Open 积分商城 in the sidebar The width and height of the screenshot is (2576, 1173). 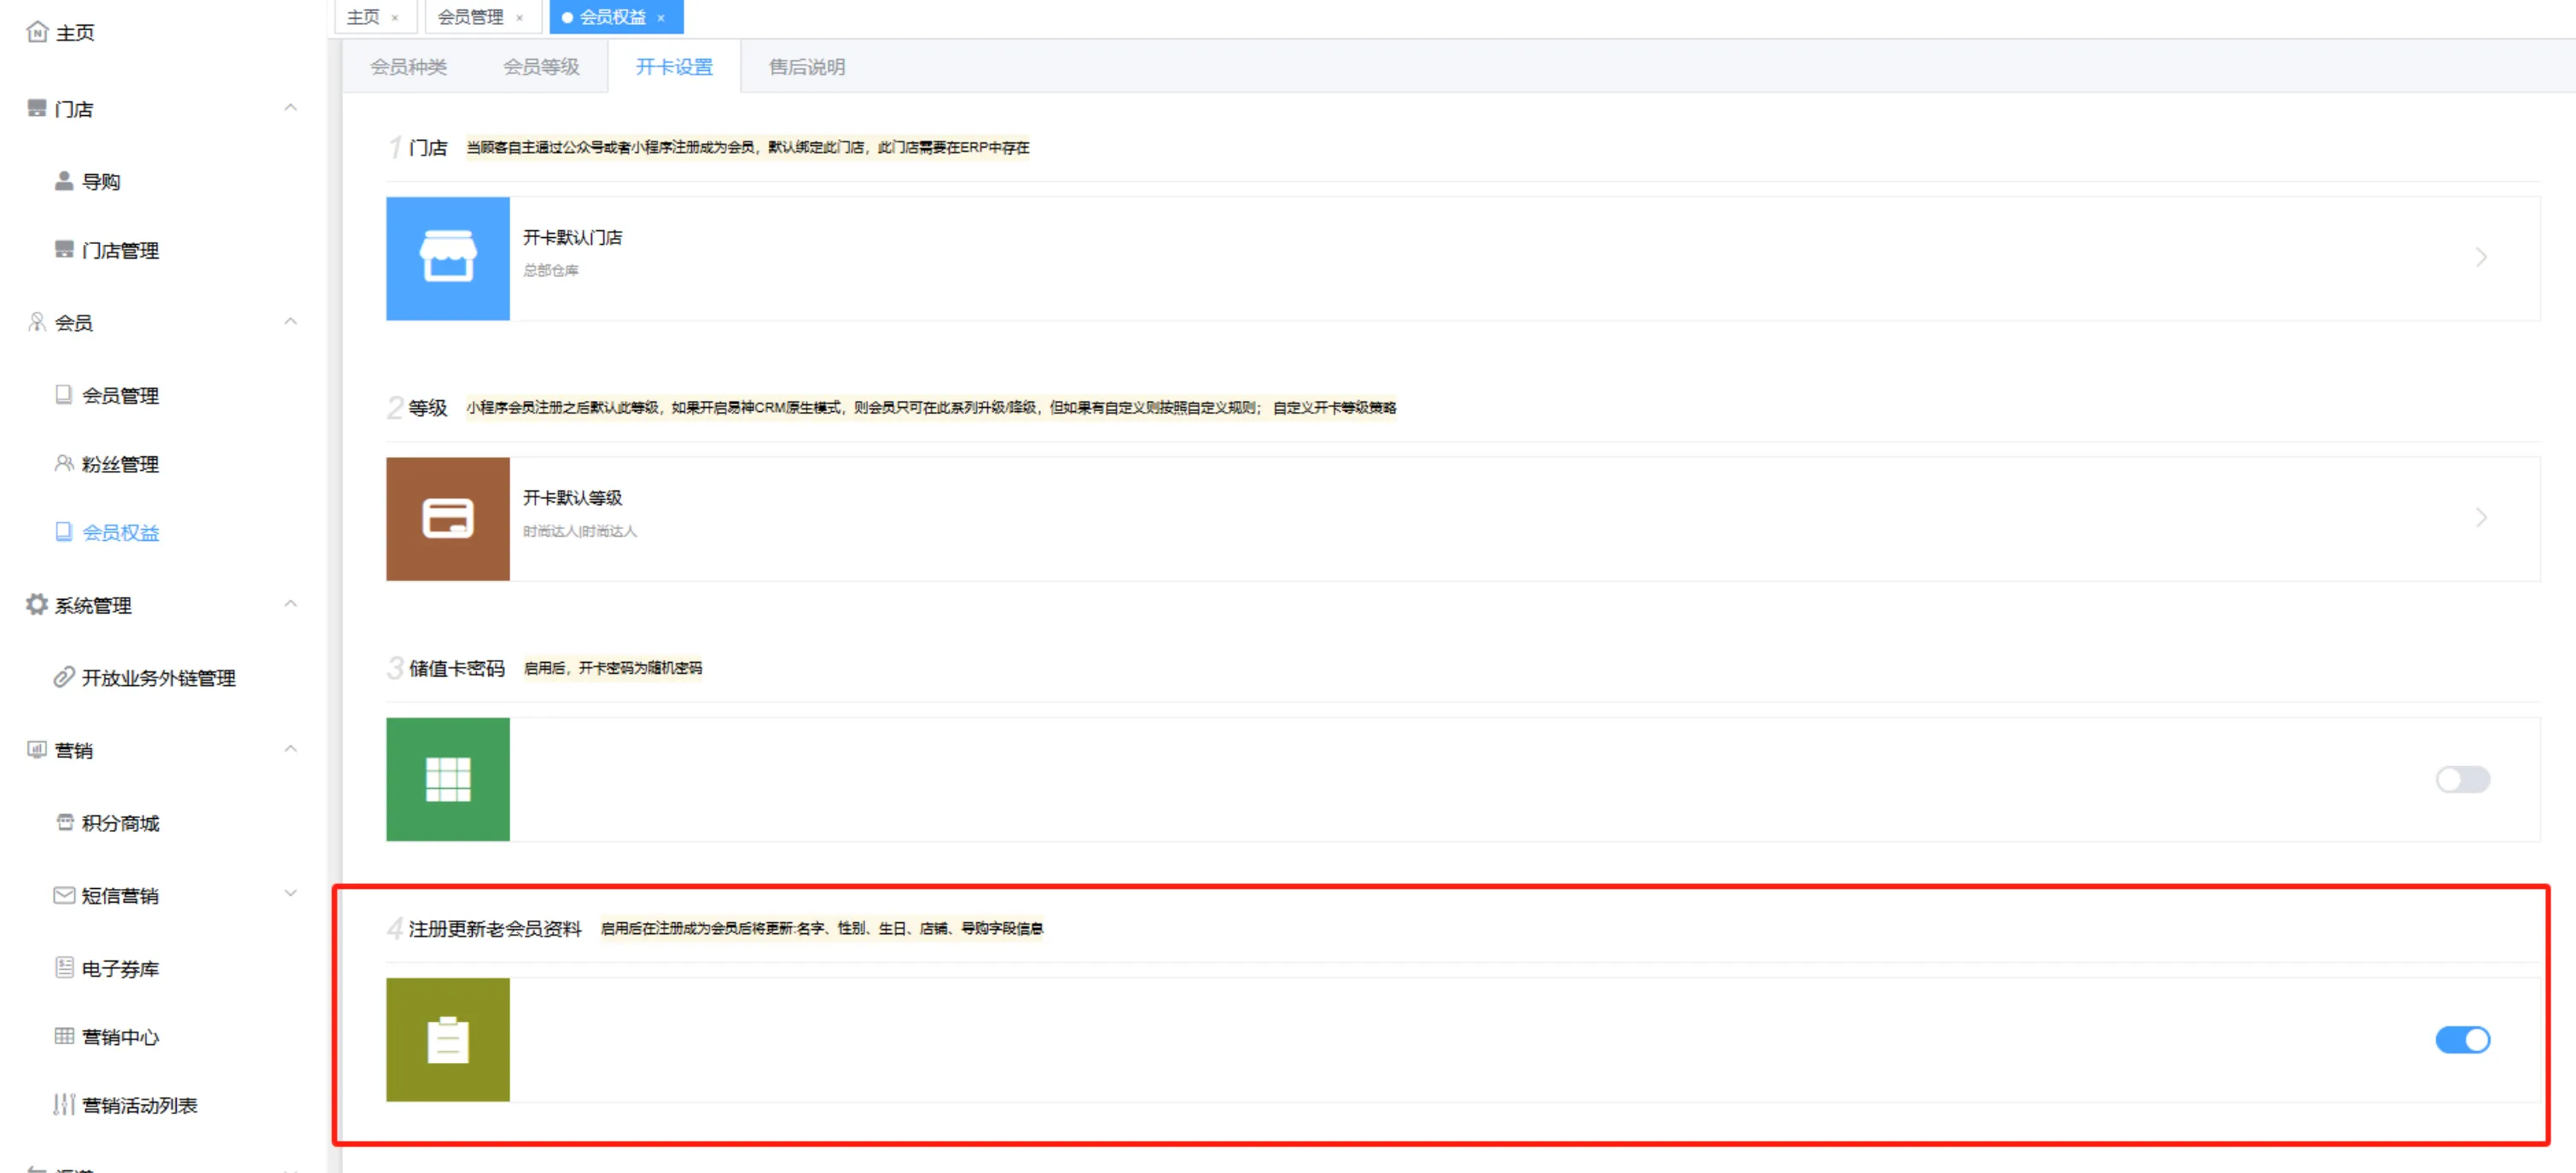tap(120, 823)
